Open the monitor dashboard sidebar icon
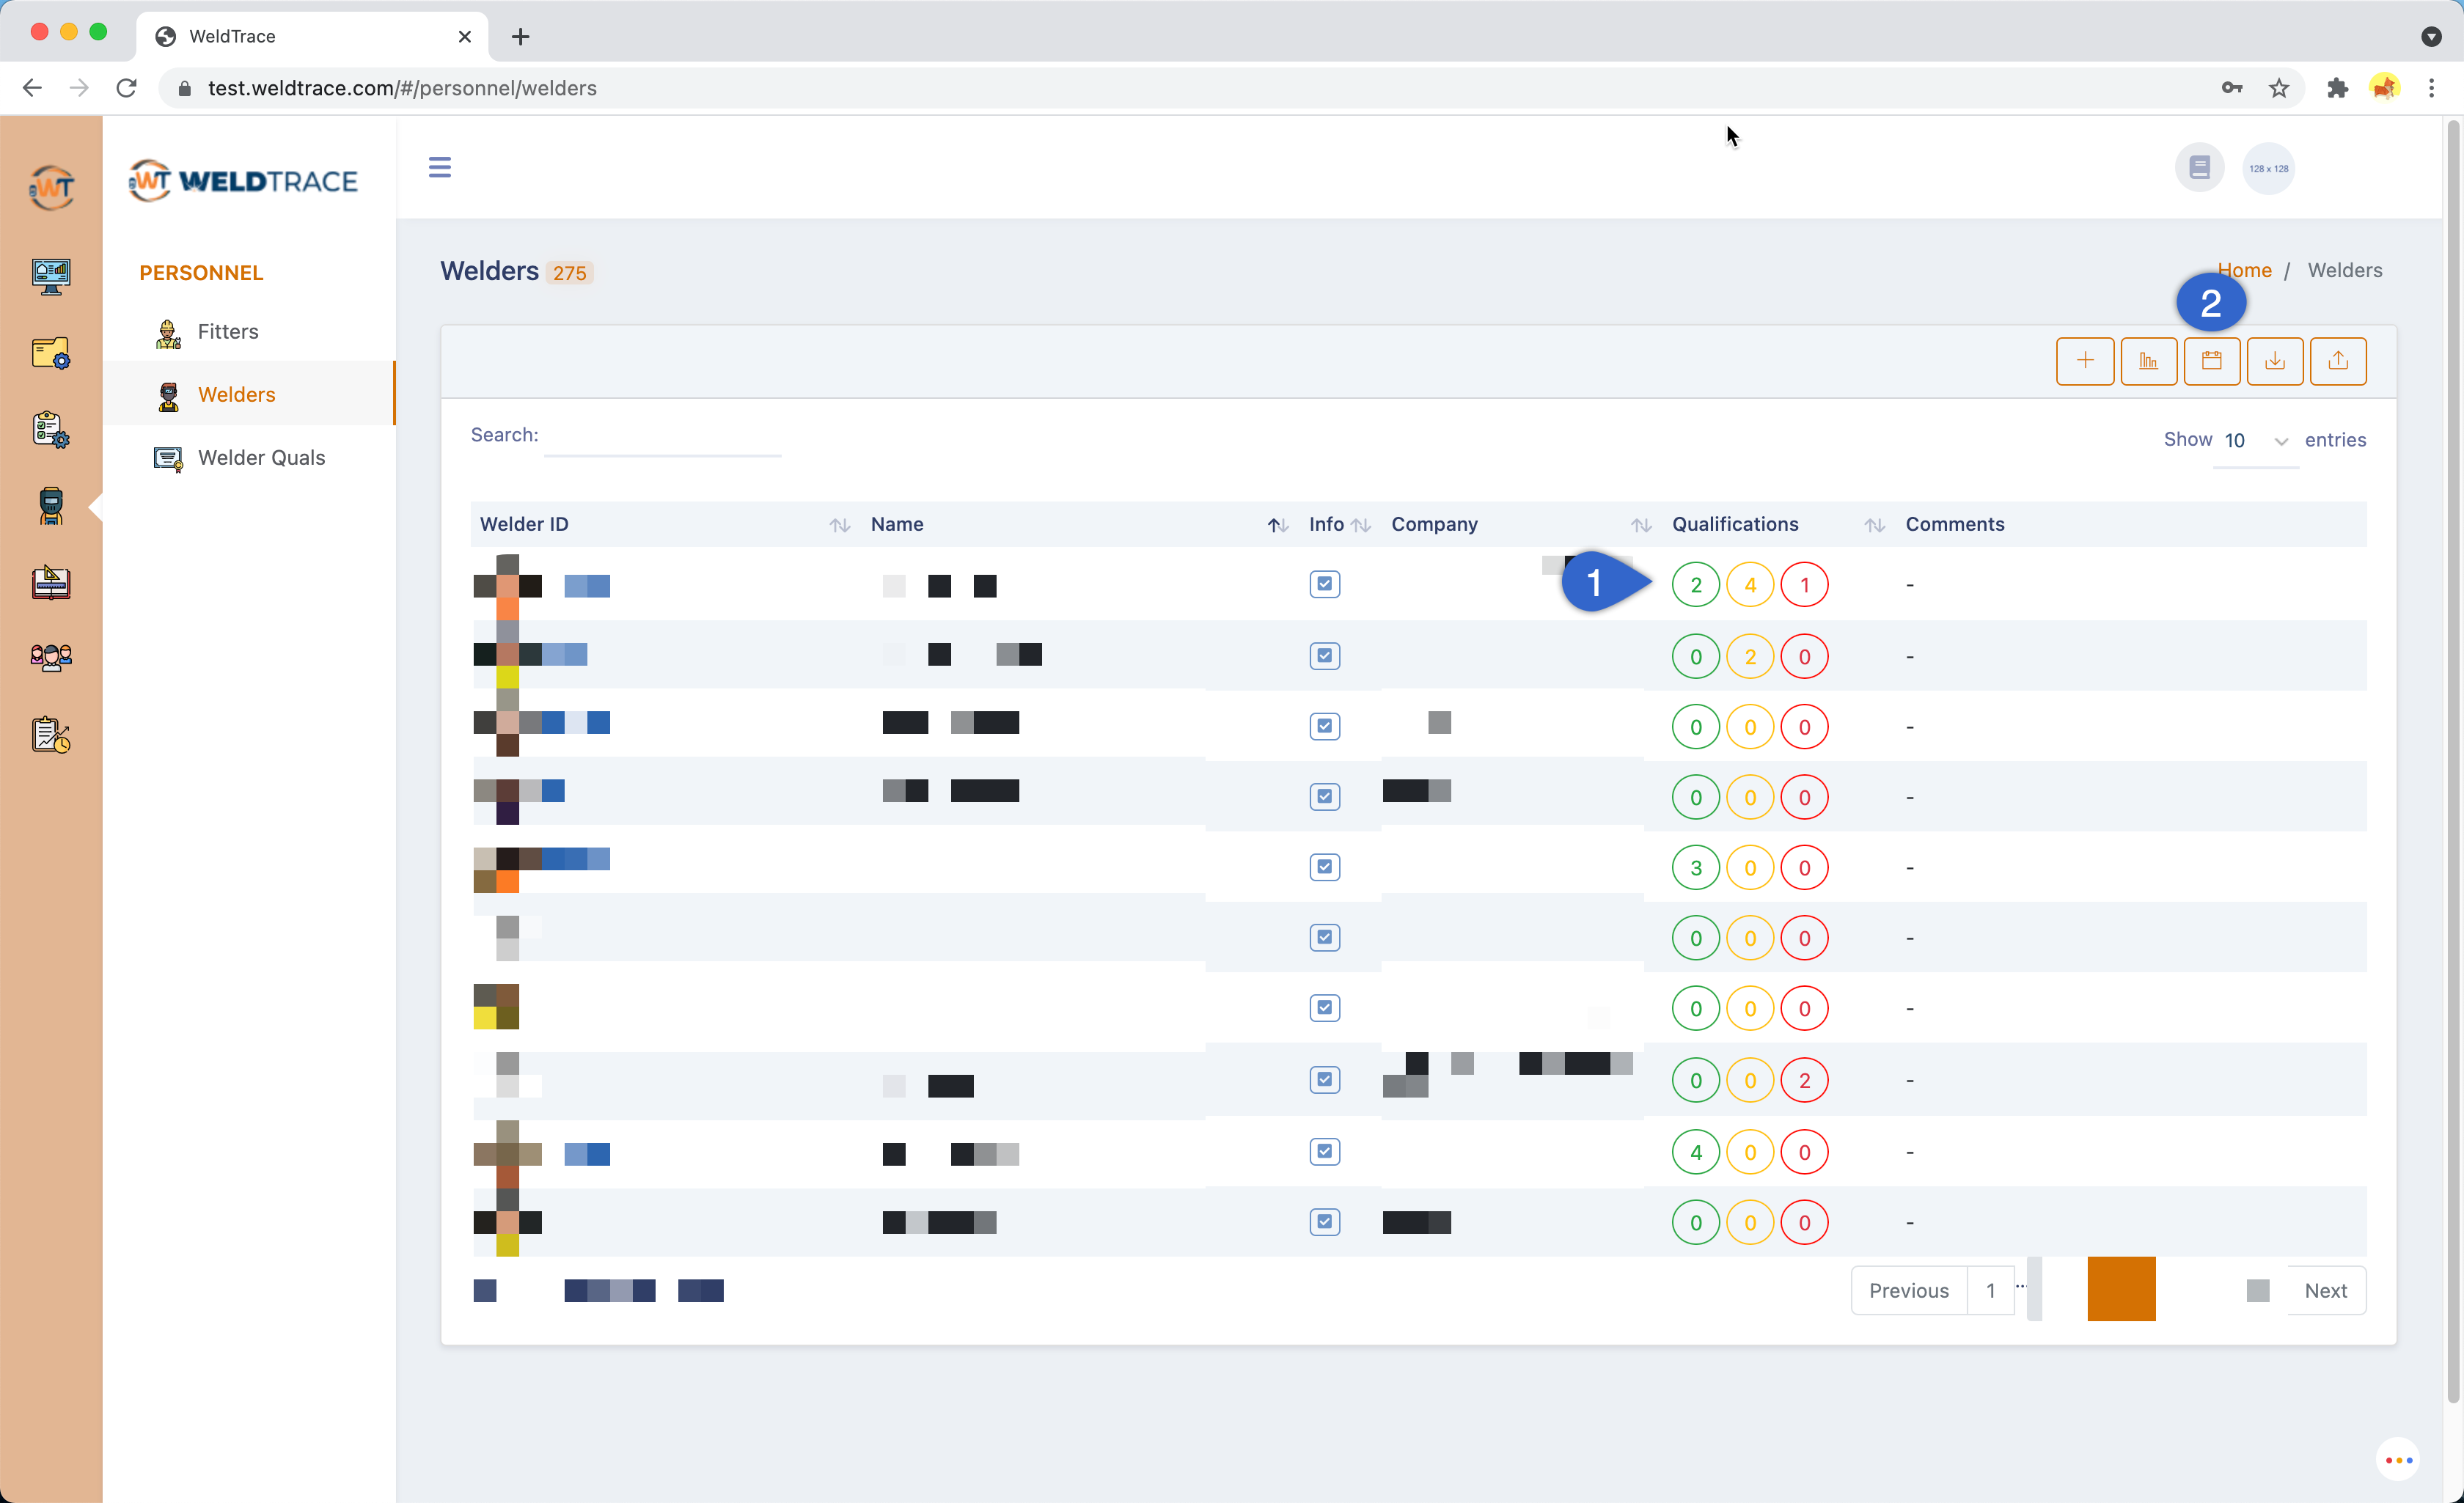The height and width of the screenshot is (1503, 2464). [x=51, y=276]
